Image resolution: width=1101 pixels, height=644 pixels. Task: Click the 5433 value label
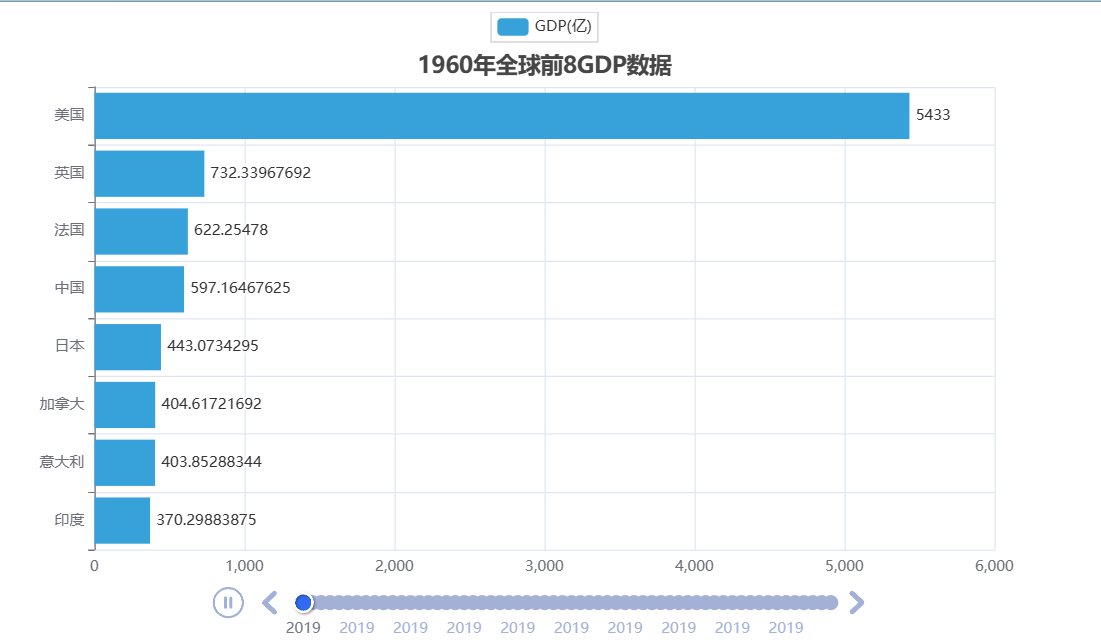[933, 115]
